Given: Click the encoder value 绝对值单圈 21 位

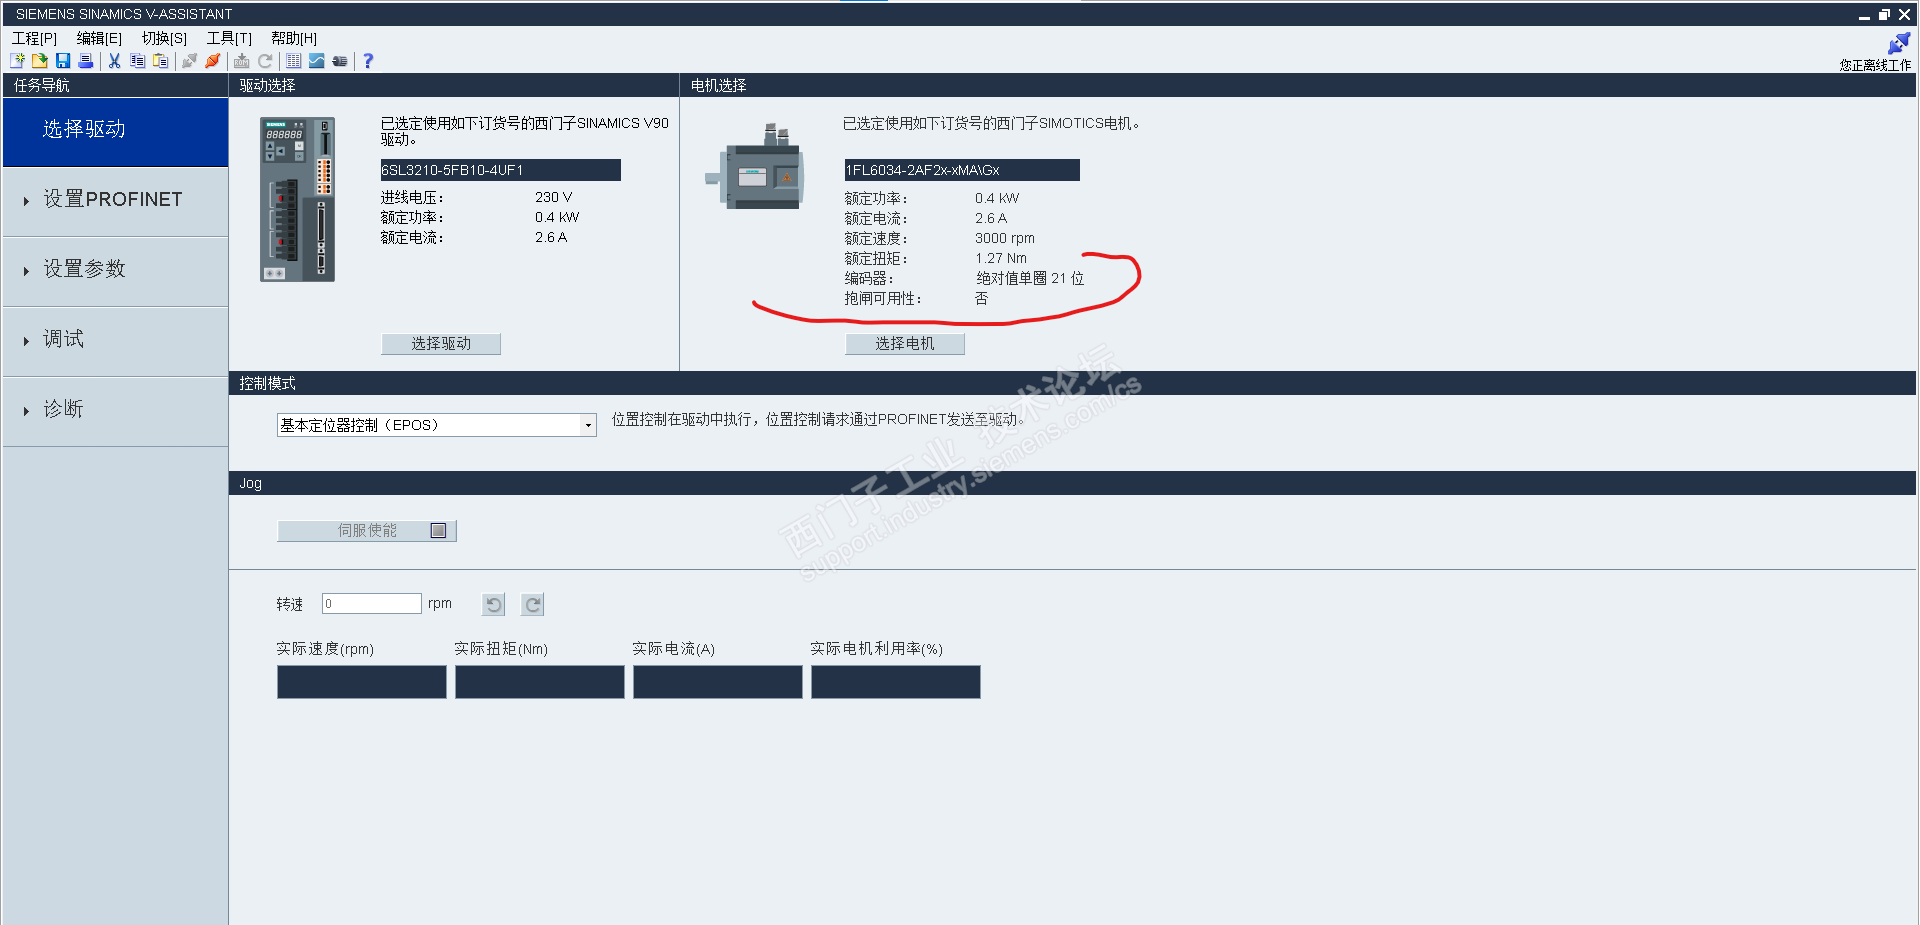Looking at the screenshot, I should pos(1030,279).
